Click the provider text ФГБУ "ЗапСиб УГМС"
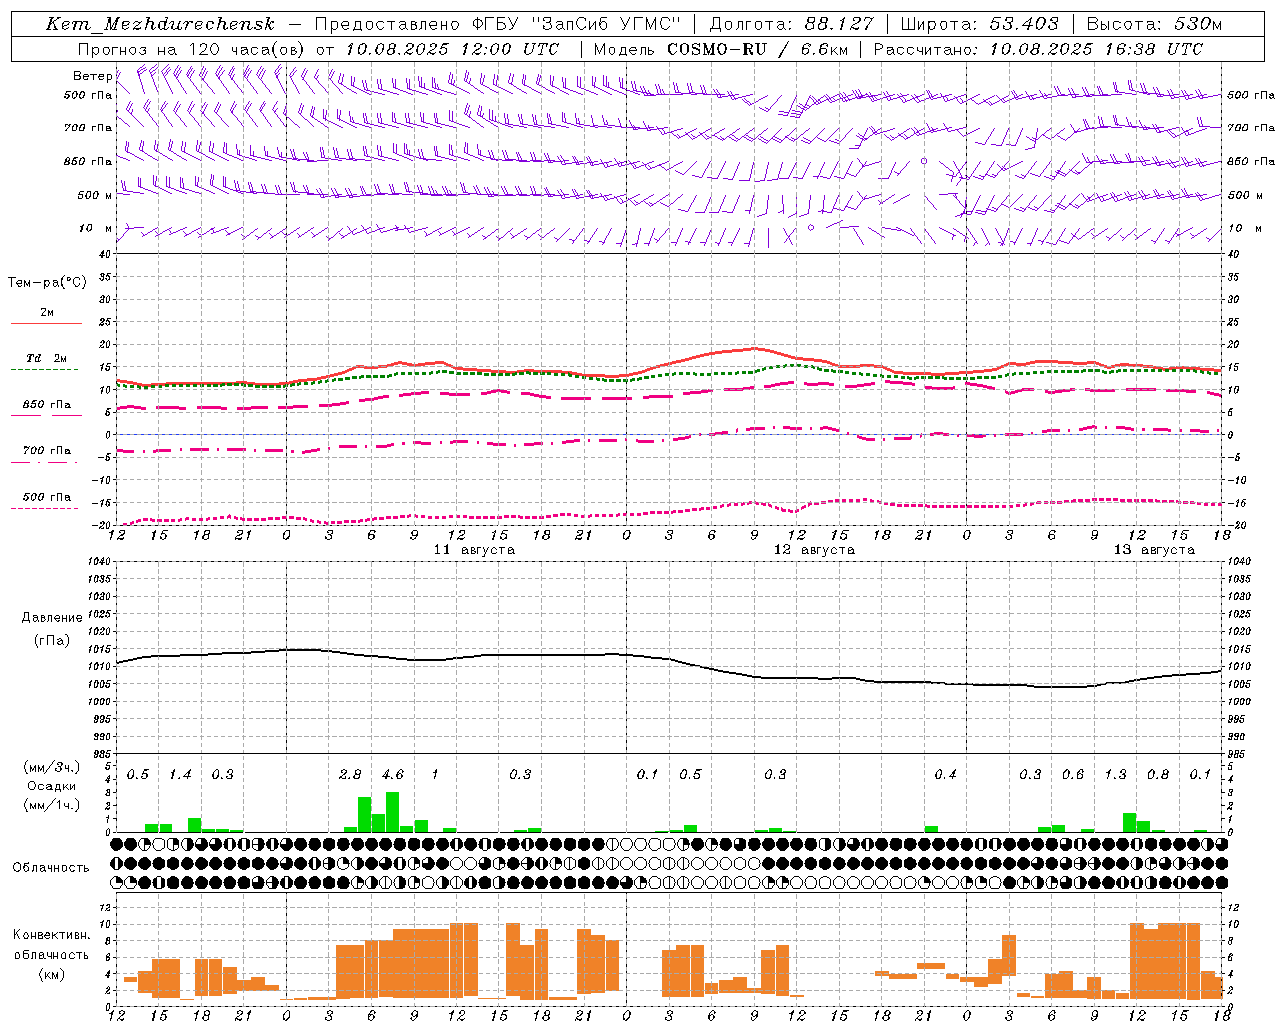 [575, 24]
